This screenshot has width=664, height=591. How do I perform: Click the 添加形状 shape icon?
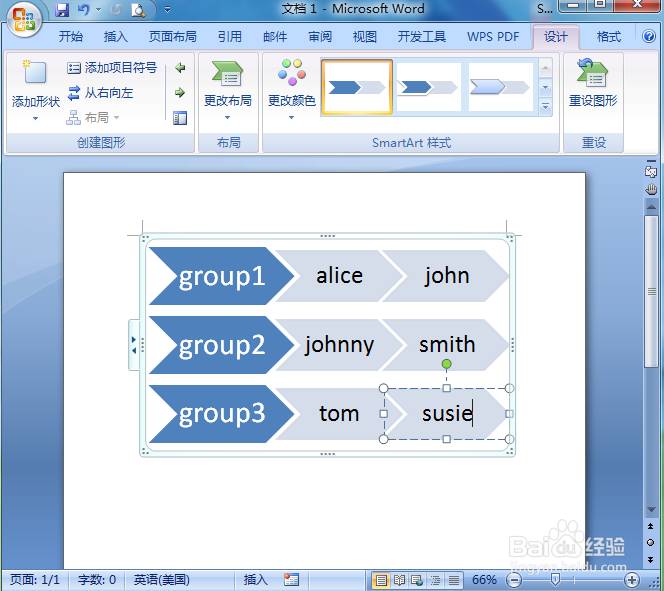point(35,72)
